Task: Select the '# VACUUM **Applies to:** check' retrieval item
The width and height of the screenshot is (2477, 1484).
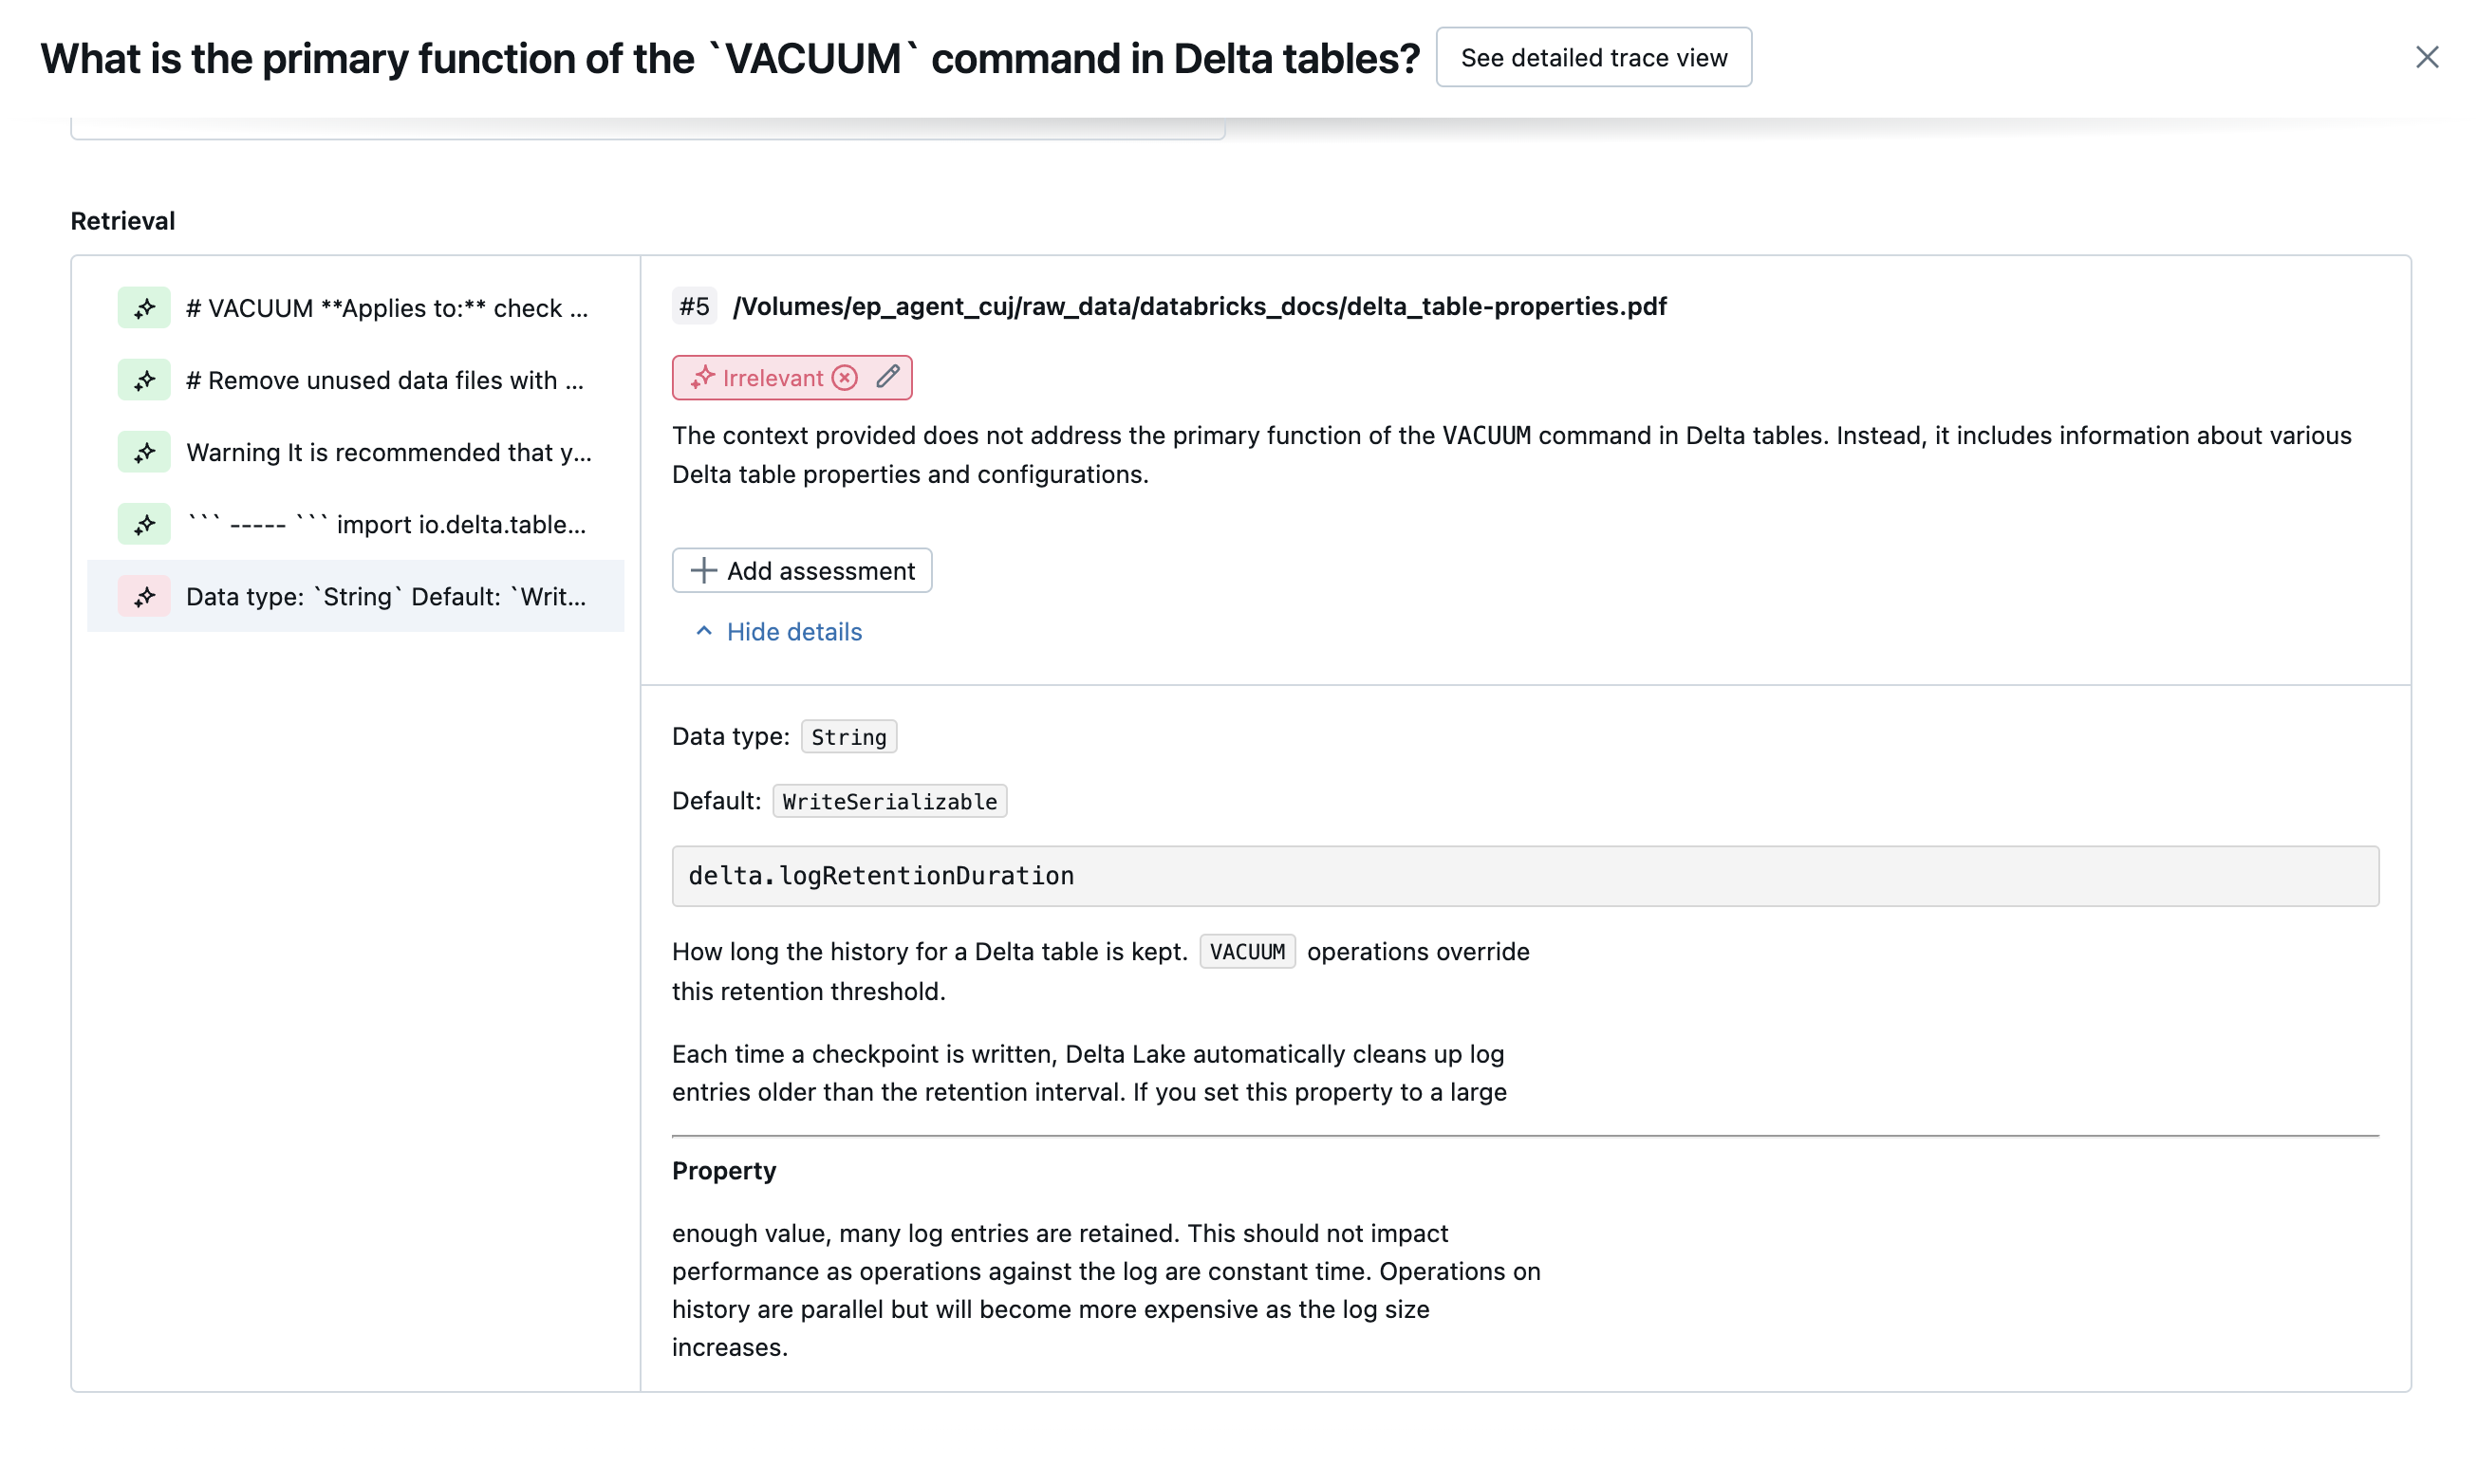Action: click(x=387, y=308)
